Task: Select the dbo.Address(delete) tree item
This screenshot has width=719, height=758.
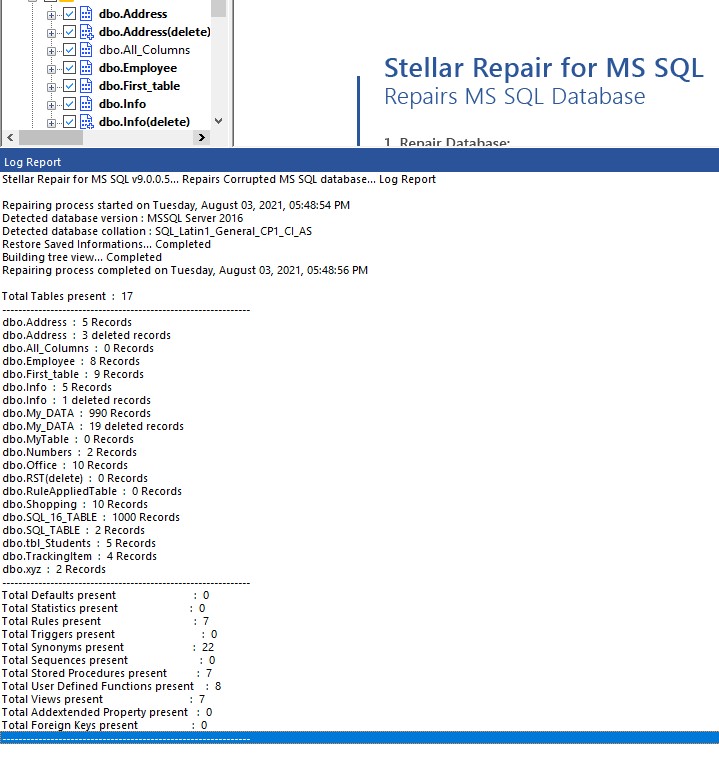Action: [x=155, y=32]
